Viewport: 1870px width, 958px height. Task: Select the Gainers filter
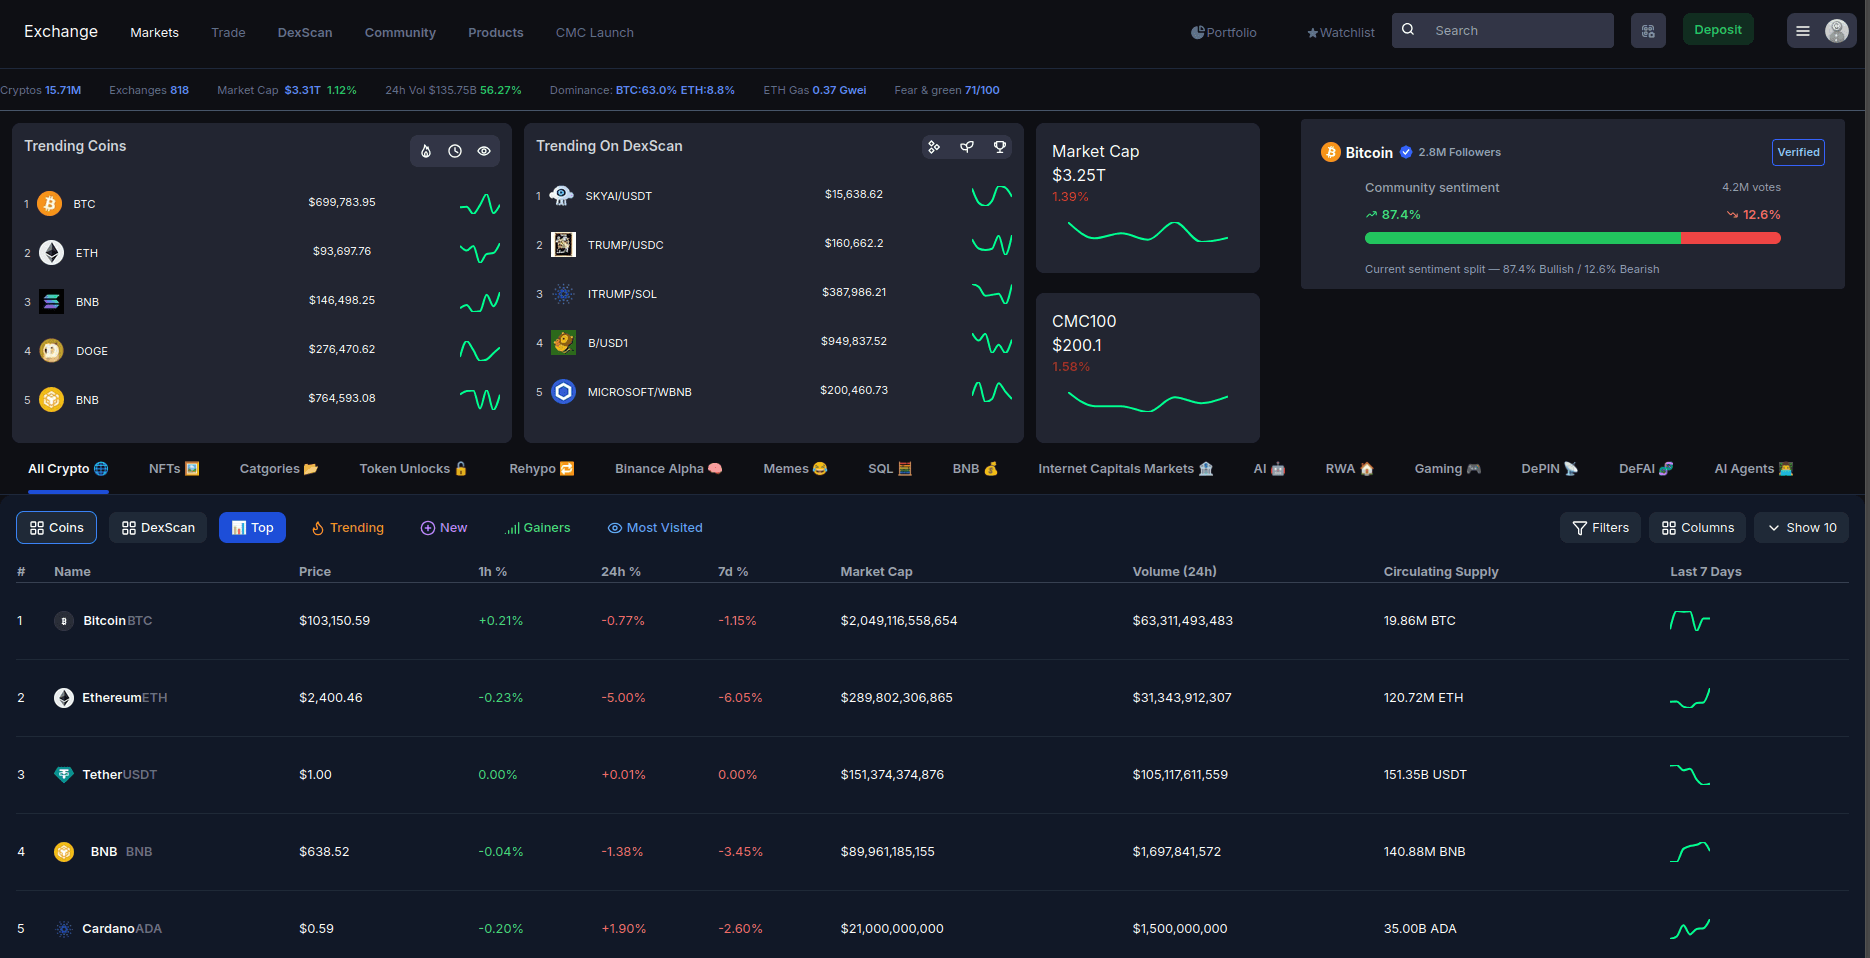538,528
